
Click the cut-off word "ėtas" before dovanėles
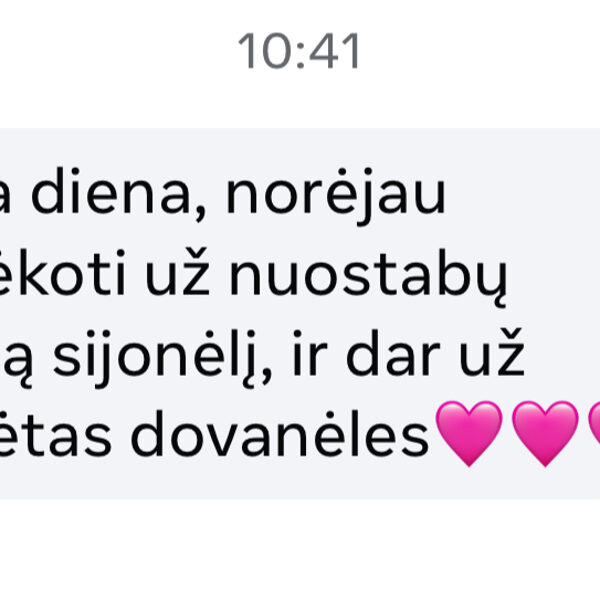(x=56, y=433)
